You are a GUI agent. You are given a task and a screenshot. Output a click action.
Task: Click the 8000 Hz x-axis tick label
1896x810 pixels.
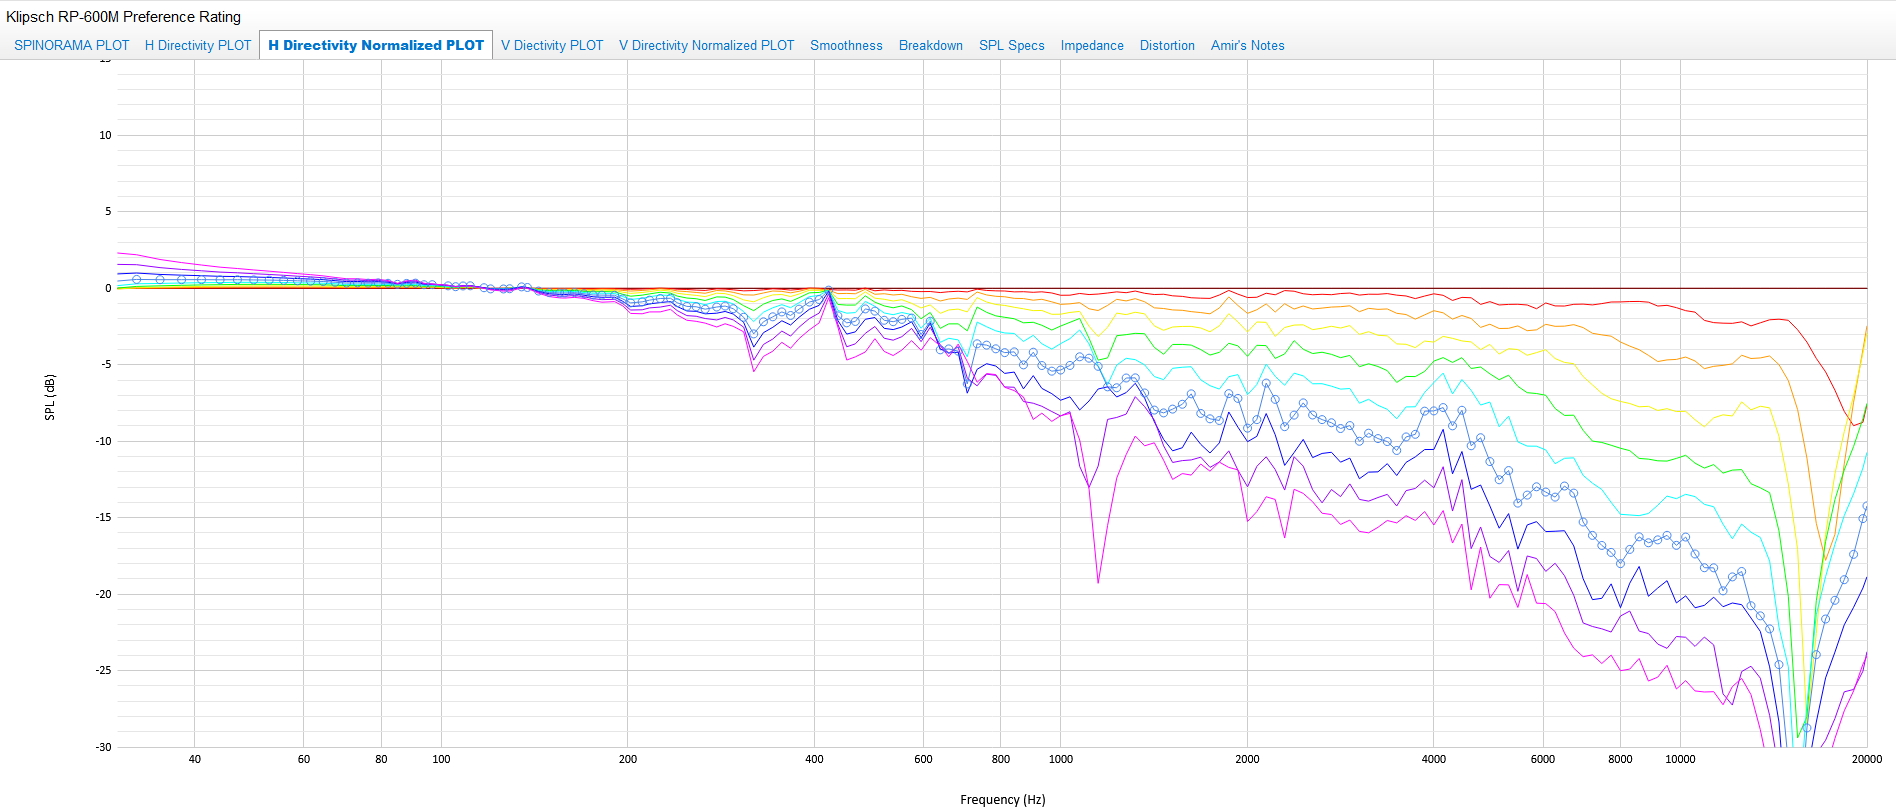click(1620, 759)
